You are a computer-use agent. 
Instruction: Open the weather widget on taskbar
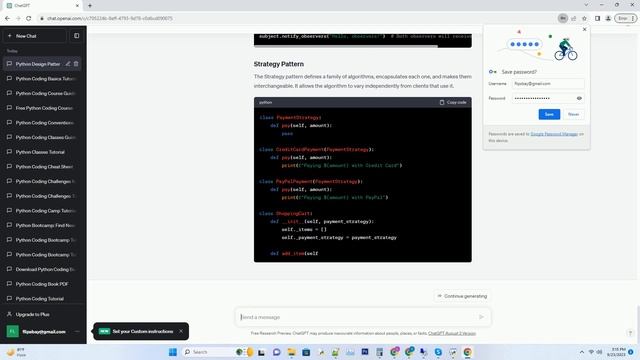point(16,352)
